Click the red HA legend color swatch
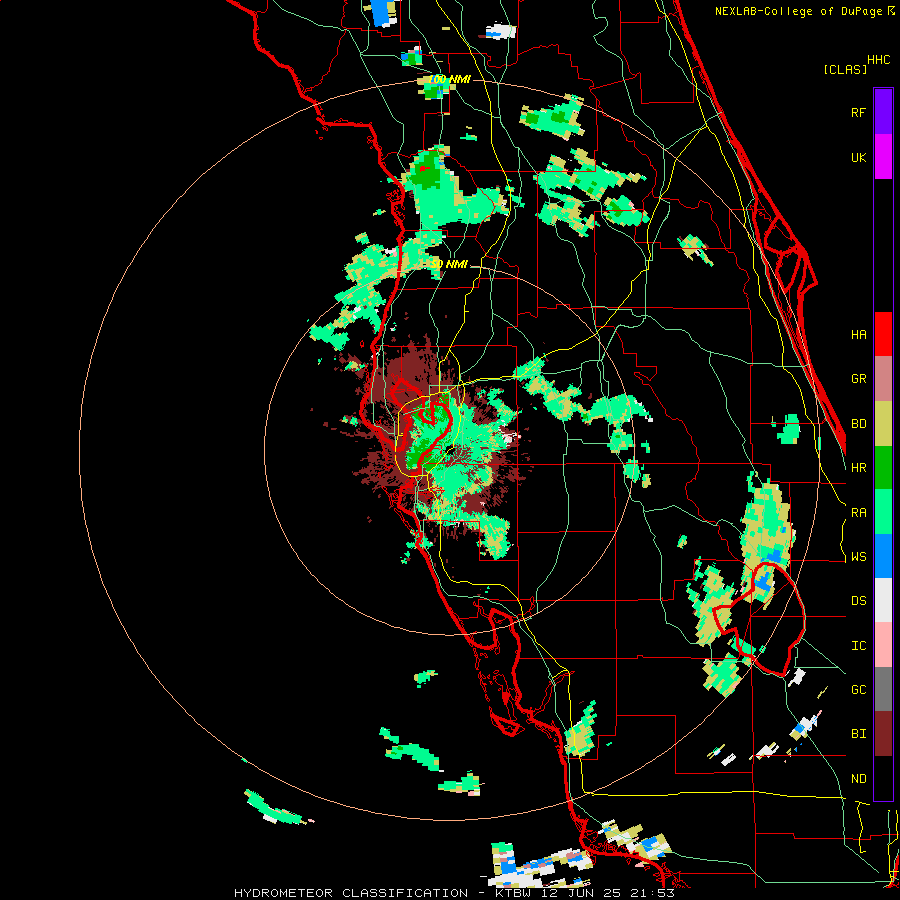Viewport: 900px width, 900px height. pyautogui.click(x=883, y=334)
